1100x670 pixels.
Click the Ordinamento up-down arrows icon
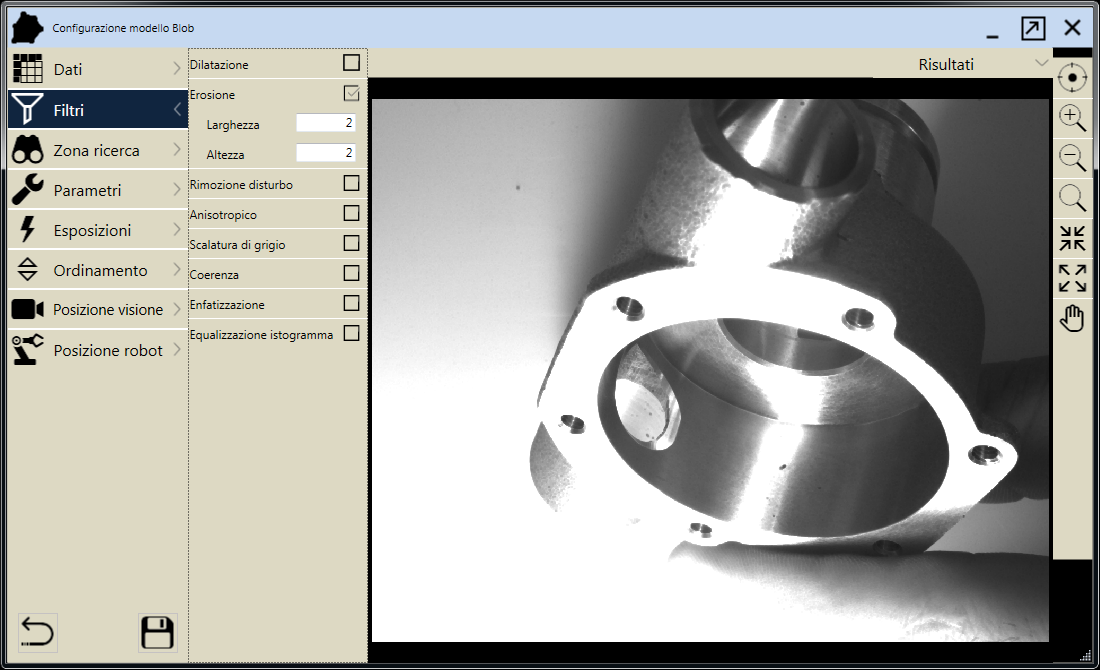tap(27, 269)
